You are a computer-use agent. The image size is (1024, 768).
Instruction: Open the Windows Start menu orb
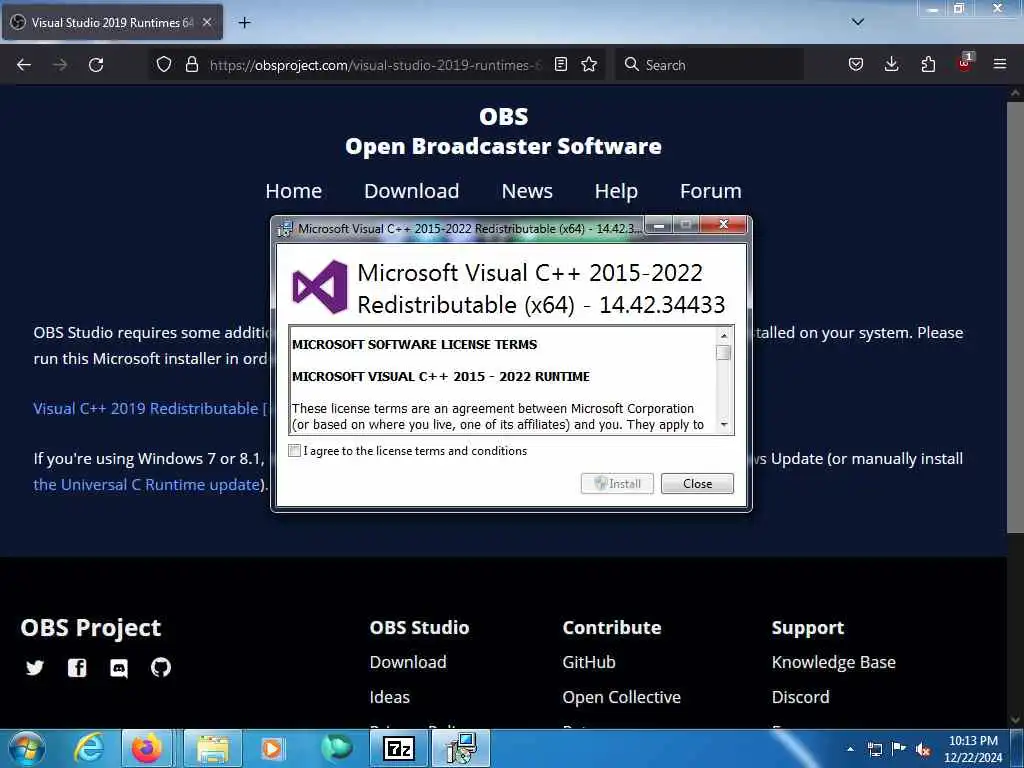pyautogui.click(x=26, y=748)
